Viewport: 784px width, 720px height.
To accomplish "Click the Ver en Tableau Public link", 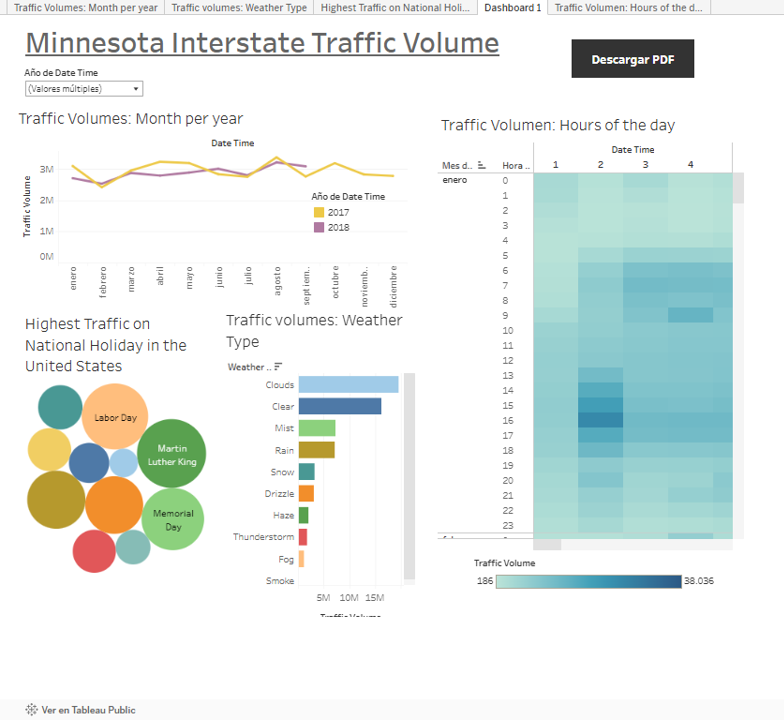I will (x=88, y=710).
